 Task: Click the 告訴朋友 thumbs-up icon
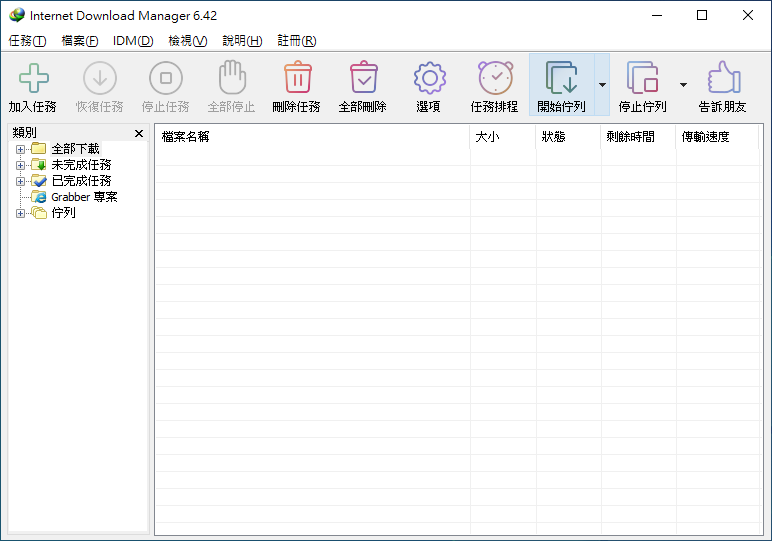(x=723, y=78)
